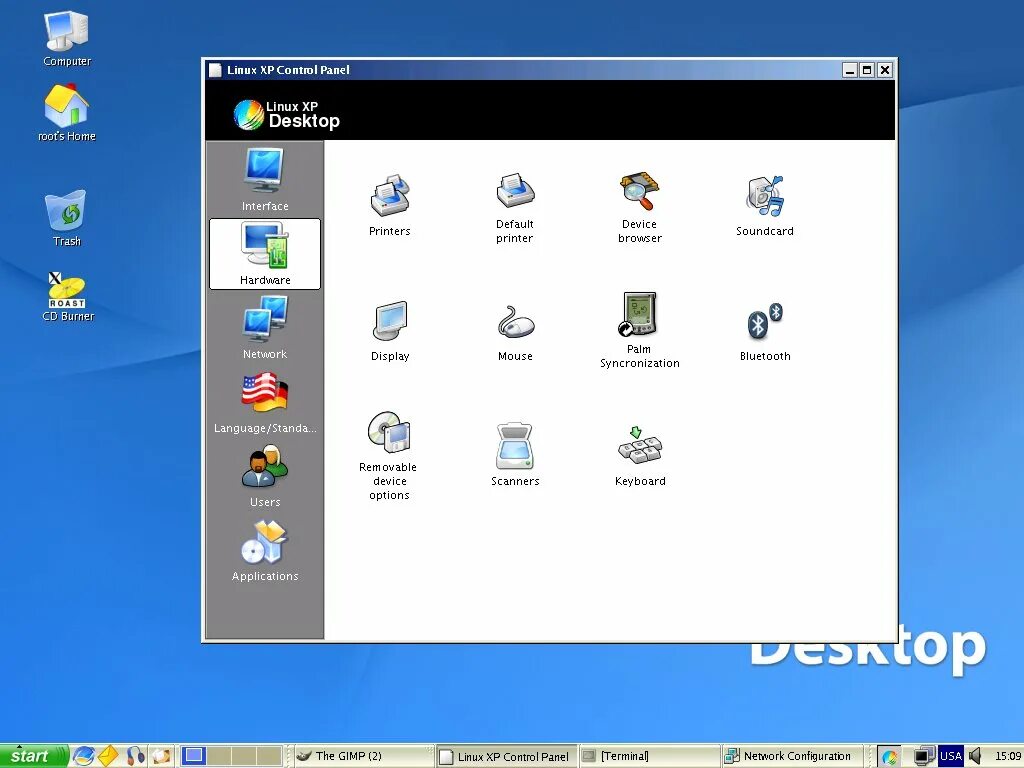Click the volume speaker tray icon
This screenshot has height=768, width=1024.
[x=975, y=756]
